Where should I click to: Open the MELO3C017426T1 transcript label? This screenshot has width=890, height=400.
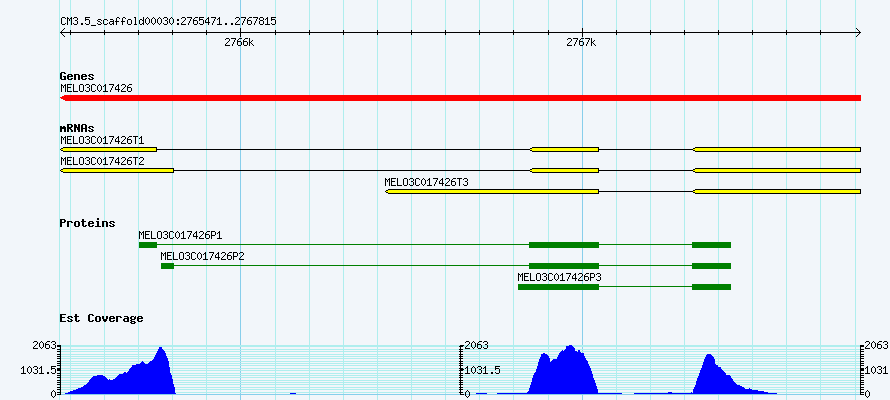click(102, 140)
